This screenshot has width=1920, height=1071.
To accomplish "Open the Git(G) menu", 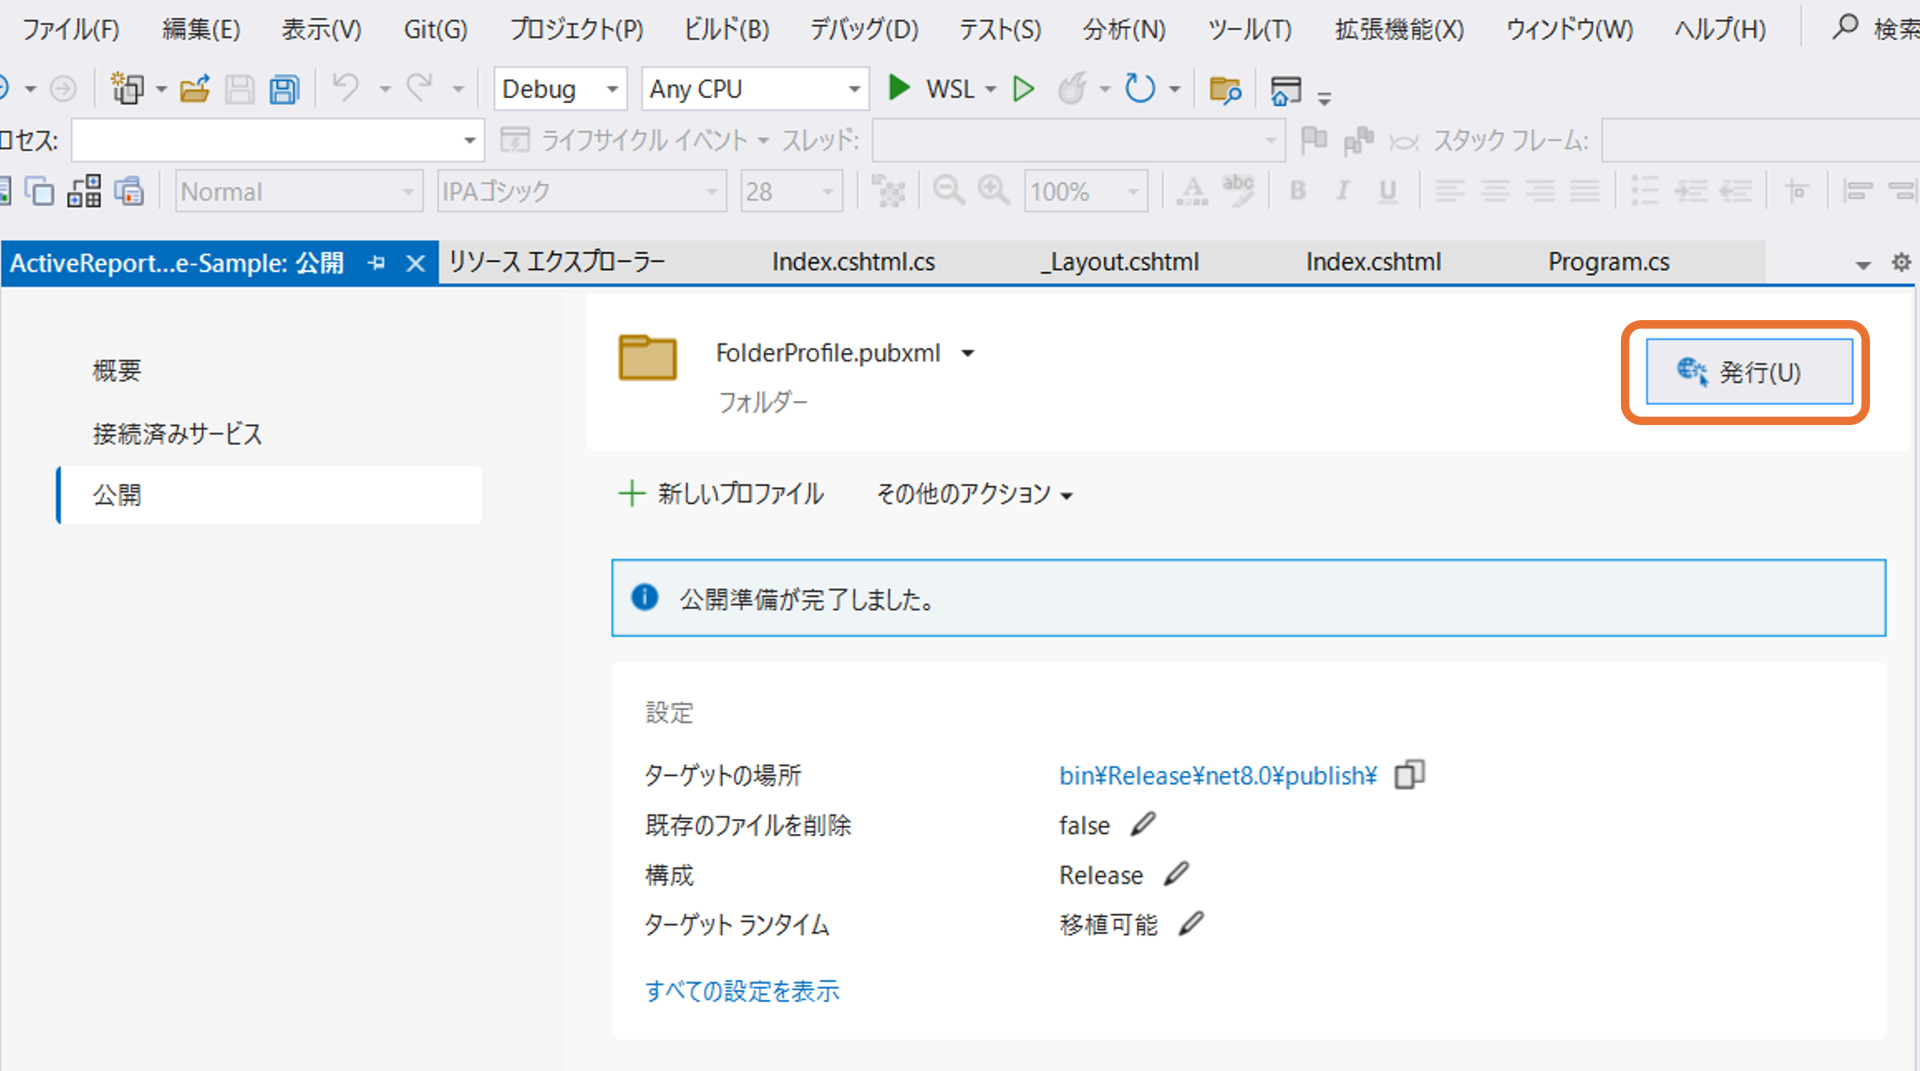I will 435,29.
